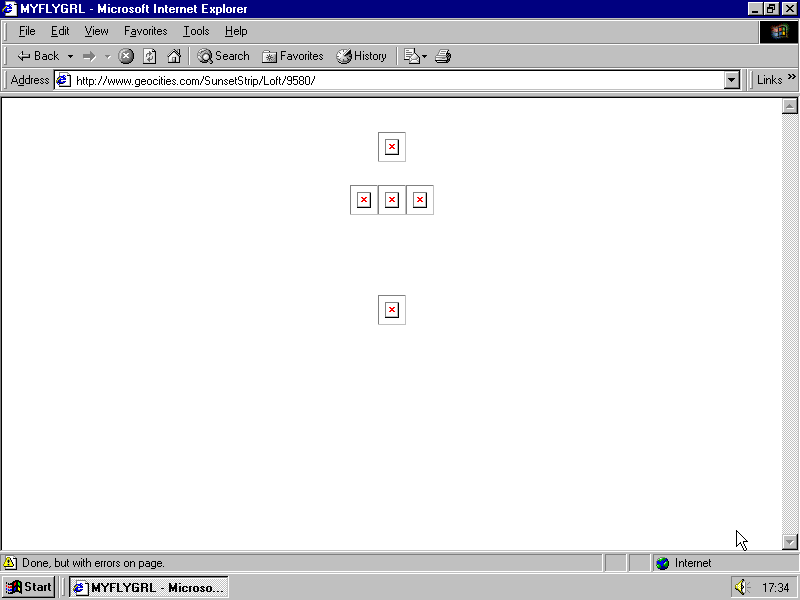Click the scrollbar down arrow

(789, 541)
